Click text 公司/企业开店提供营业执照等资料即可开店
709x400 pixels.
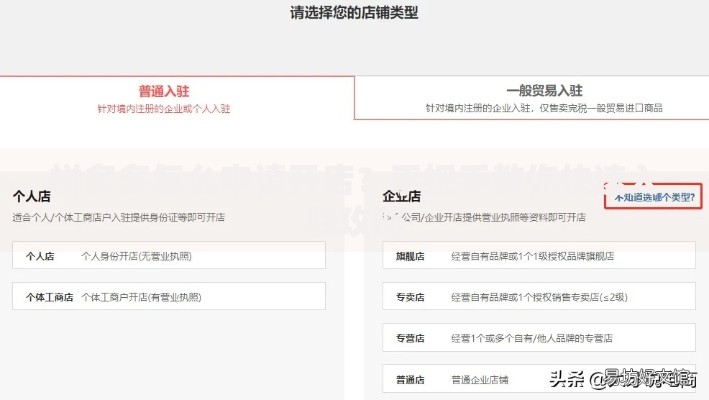494,217
